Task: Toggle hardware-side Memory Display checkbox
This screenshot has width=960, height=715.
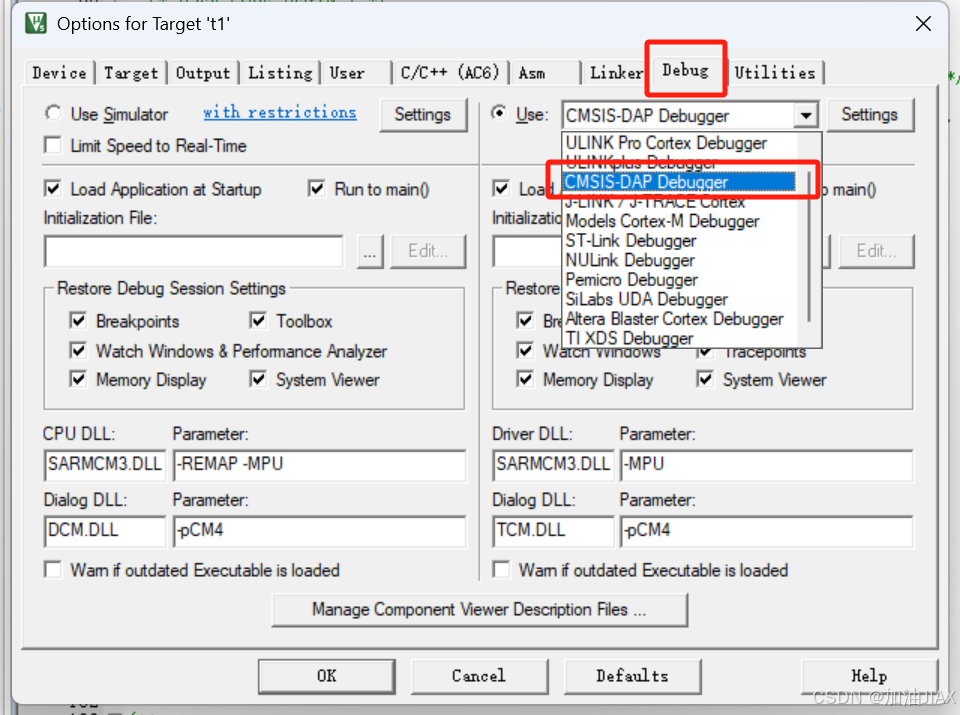Action: (x=525, y=379)
